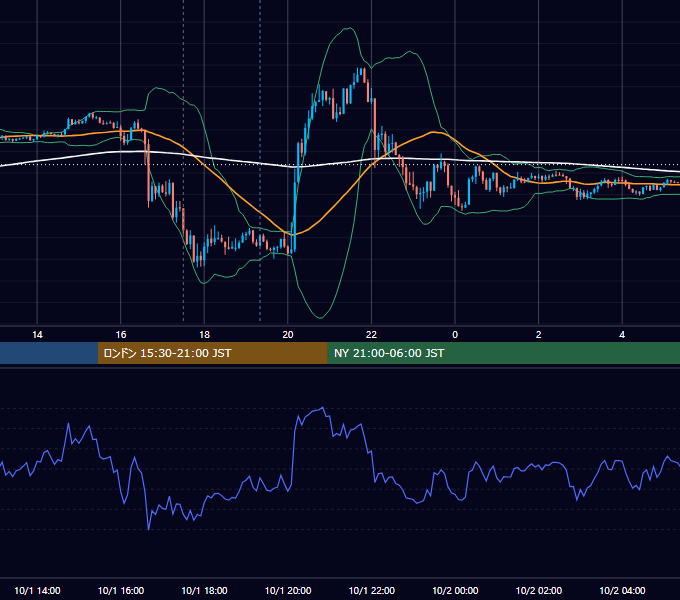
Task: Click the hour label 16 on chart axis
Action: point(121,335)
